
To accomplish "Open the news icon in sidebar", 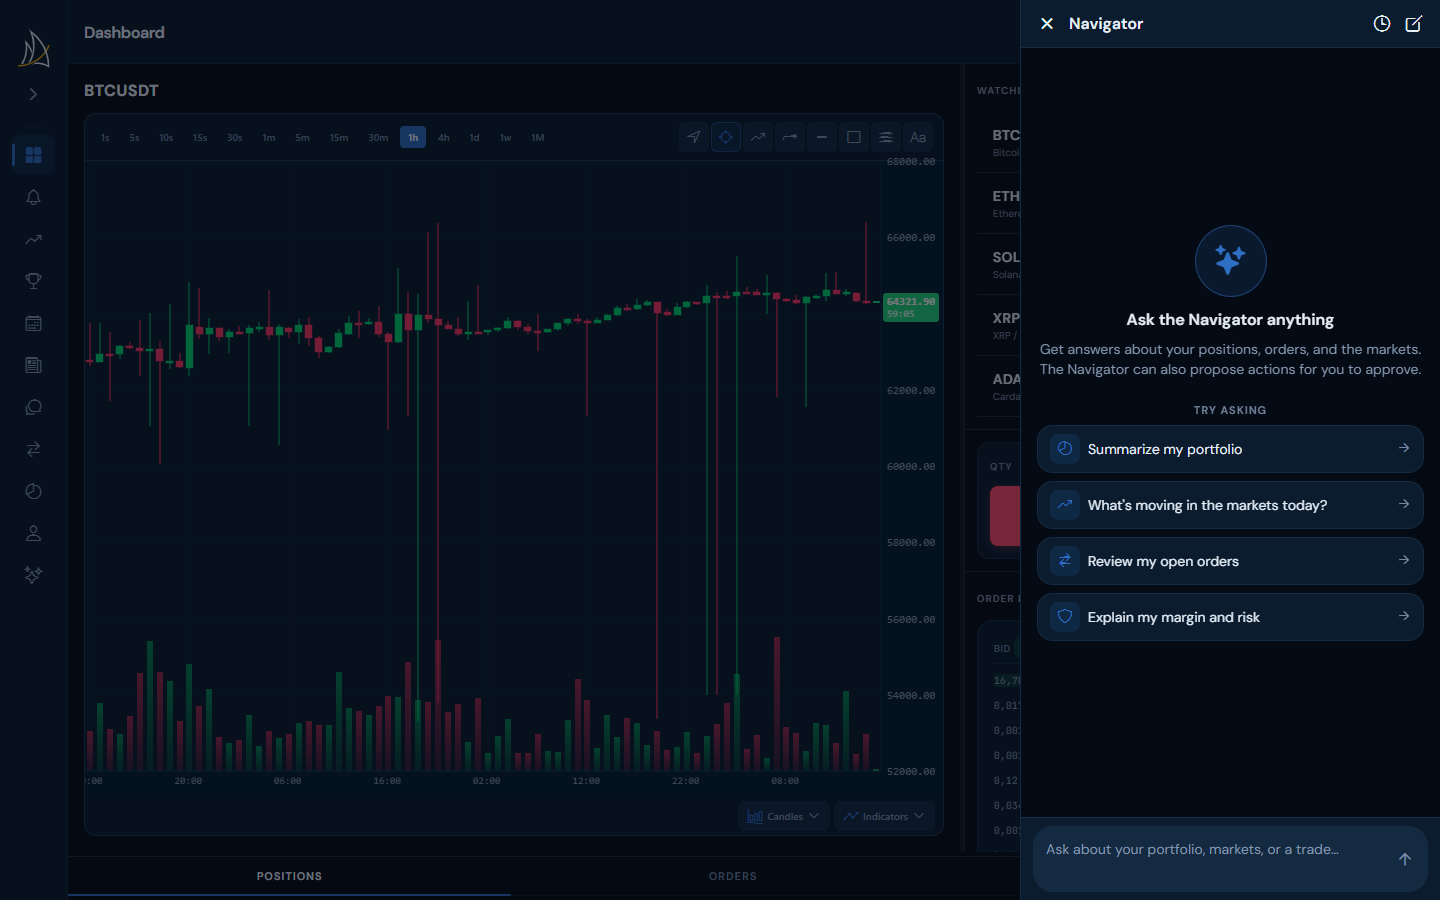I will coord(33,365).
